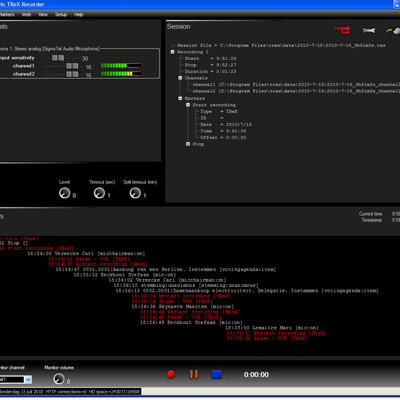Select the stemming:unanimous log line
Viewport: 400px width, 400px height.
[186, 285]
